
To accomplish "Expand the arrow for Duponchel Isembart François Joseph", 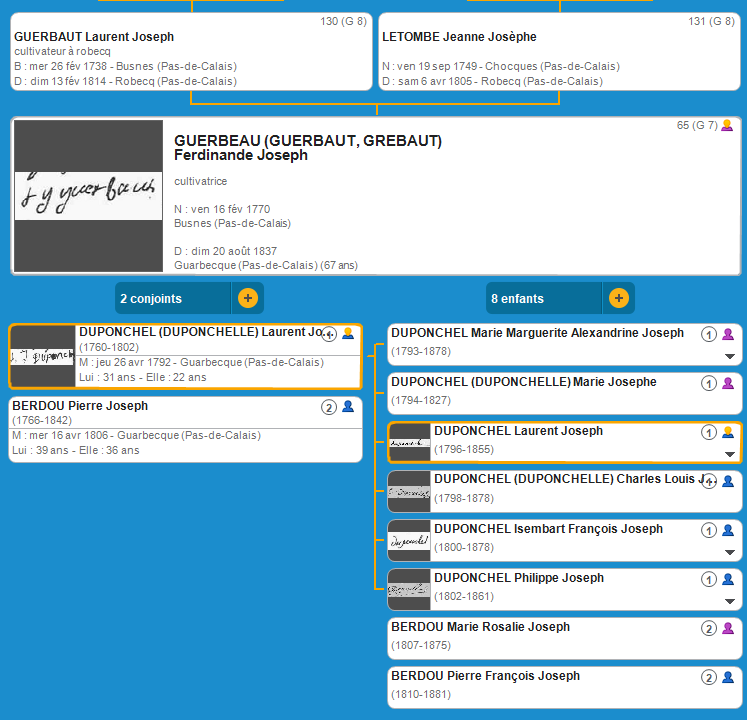I will (730, 553).
